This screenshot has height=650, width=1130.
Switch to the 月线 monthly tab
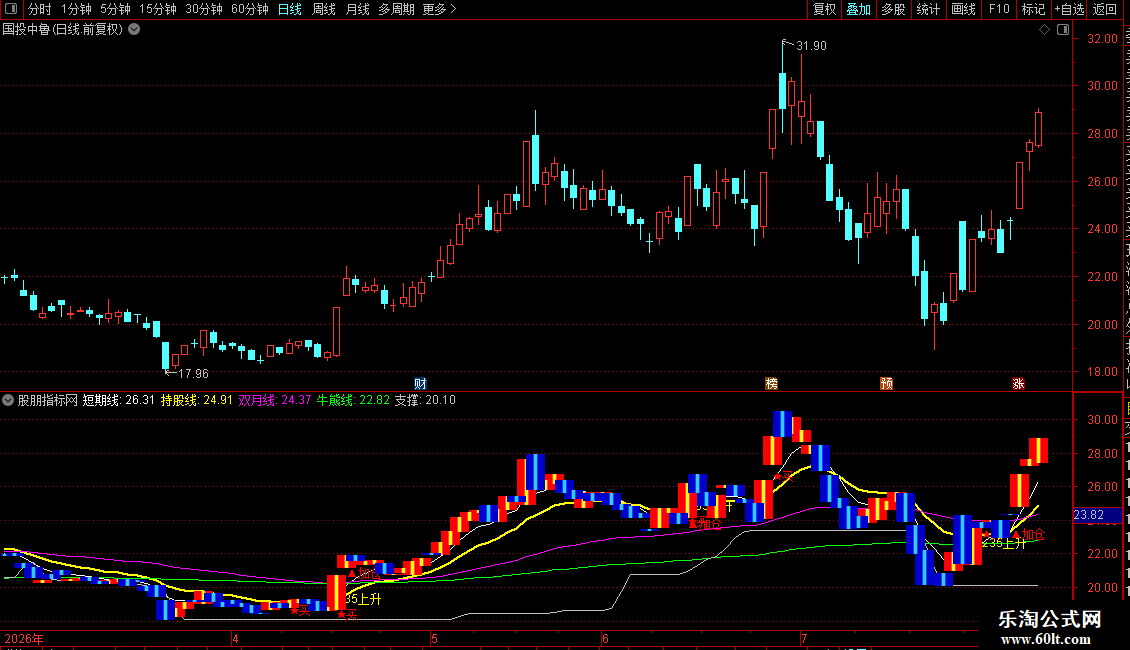click(x=357, y=9)
